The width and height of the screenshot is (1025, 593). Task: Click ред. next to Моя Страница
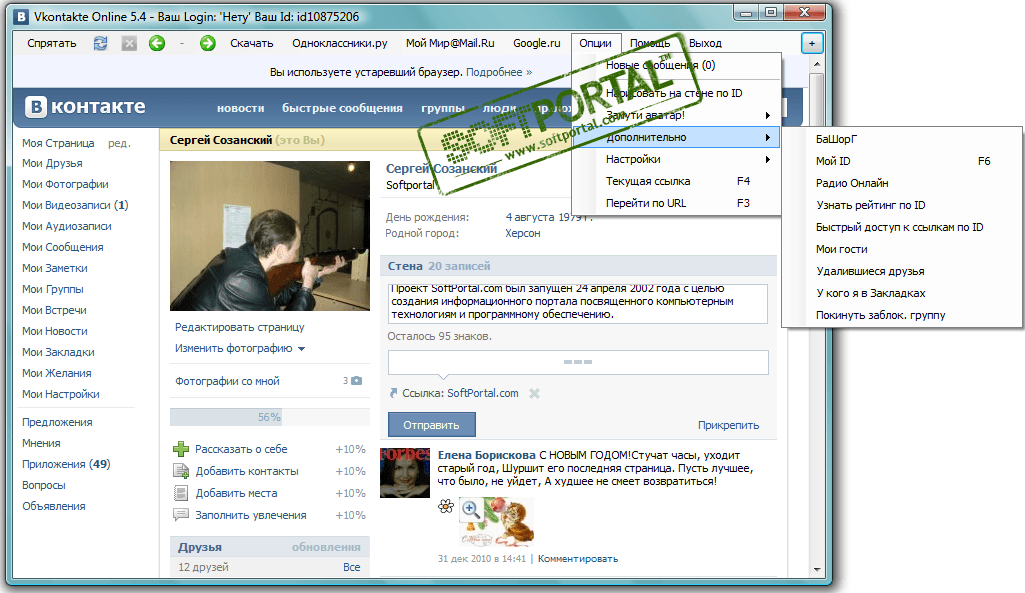point(119,143)
